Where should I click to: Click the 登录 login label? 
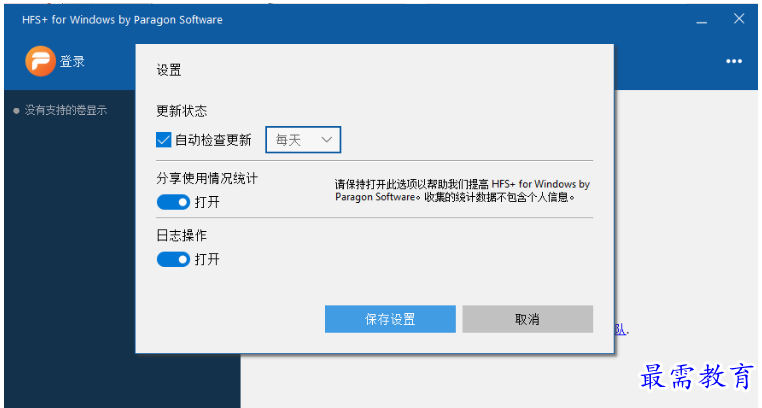point(72,61)
